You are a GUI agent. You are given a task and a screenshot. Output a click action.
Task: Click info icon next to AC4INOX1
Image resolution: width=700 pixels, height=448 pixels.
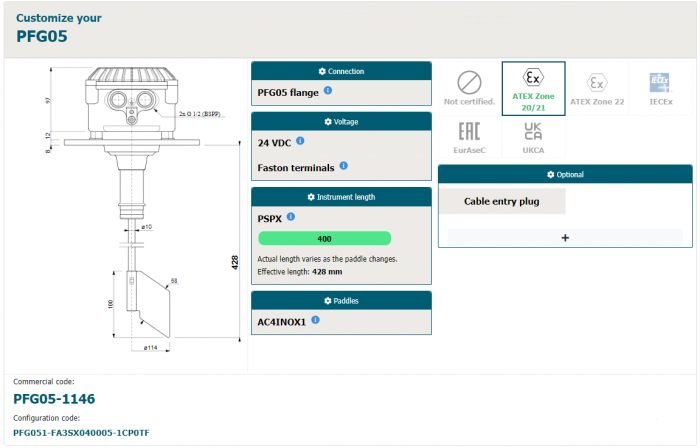coord(315,320)
